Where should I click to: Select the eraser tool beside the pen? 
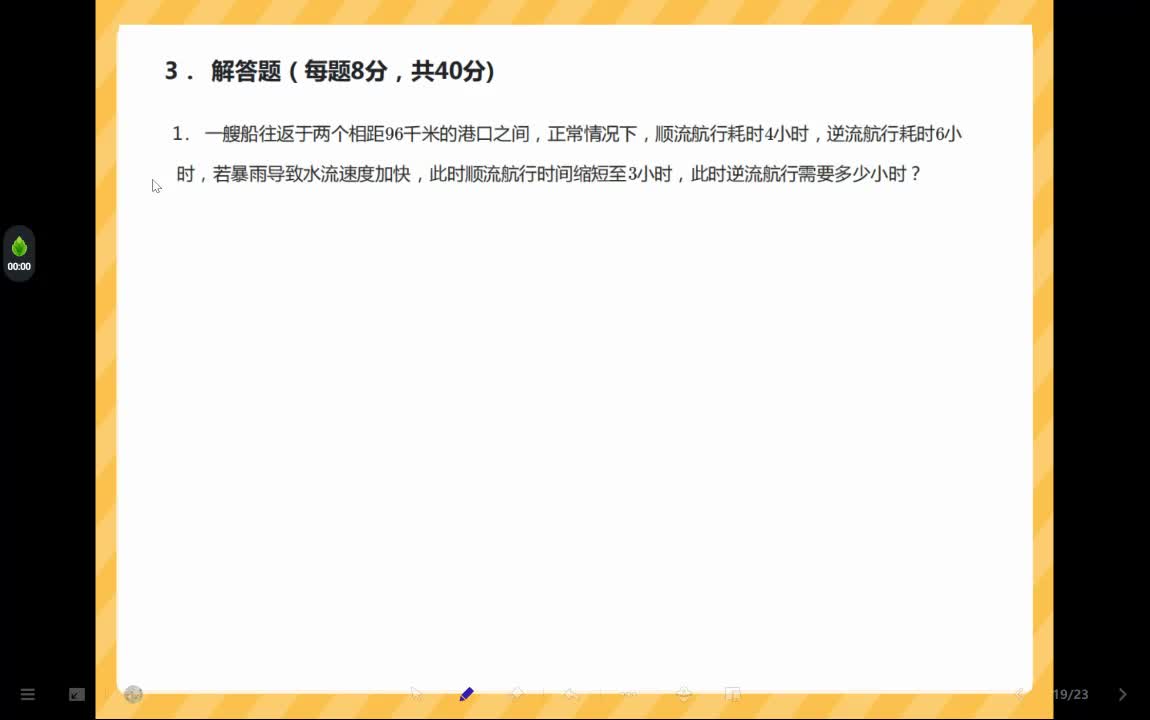517,694
